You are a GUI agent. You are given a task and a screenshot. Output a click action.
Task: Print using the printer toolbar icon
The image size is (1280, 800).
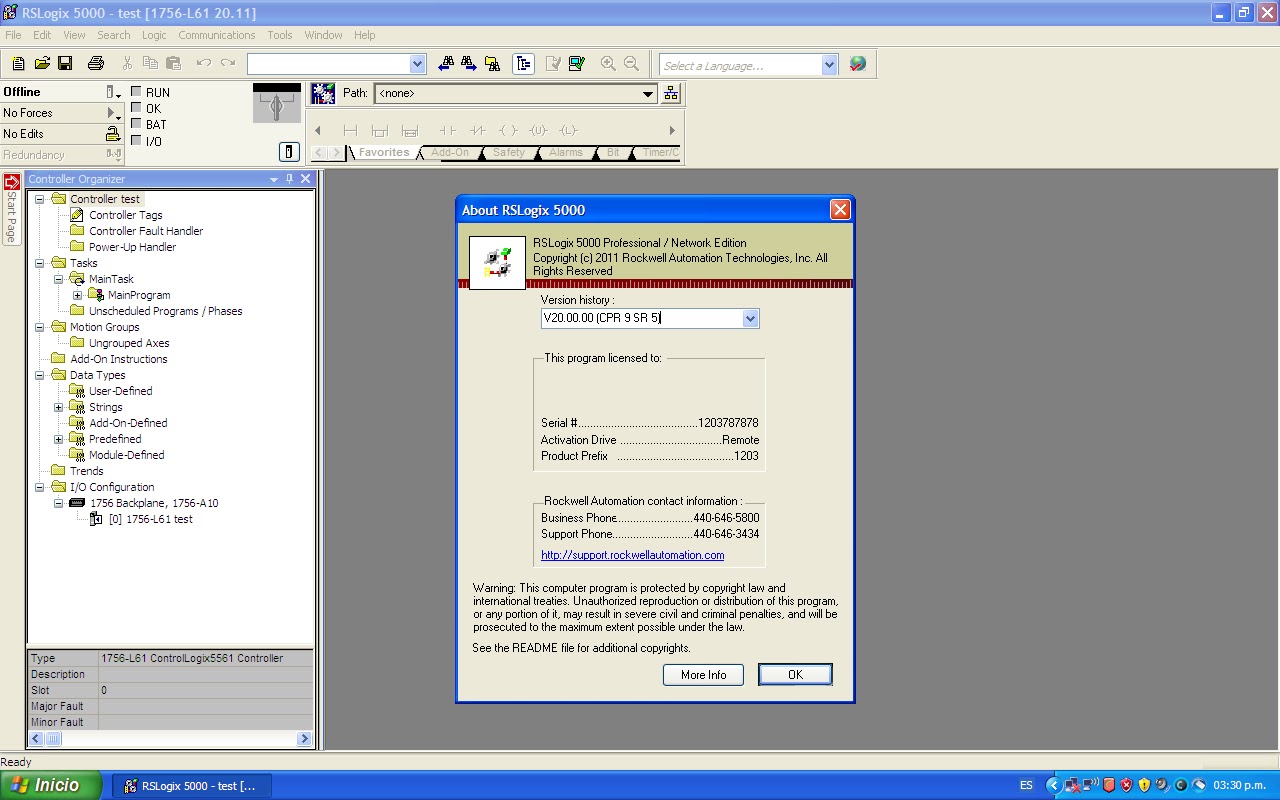click(96, 63)
